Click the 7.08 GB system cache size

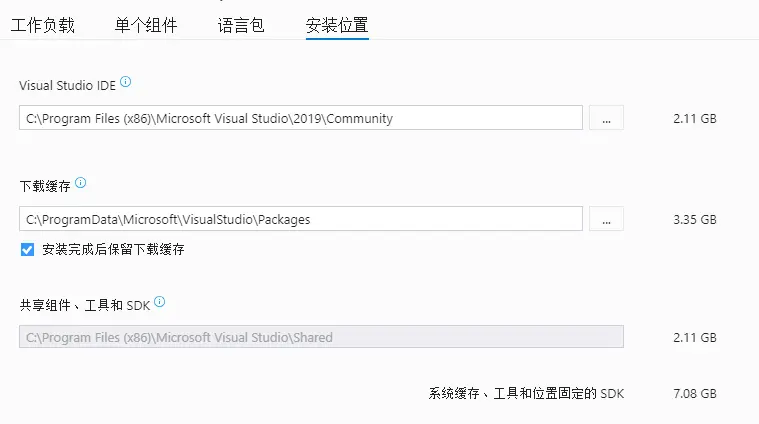(x=695, y=394)
